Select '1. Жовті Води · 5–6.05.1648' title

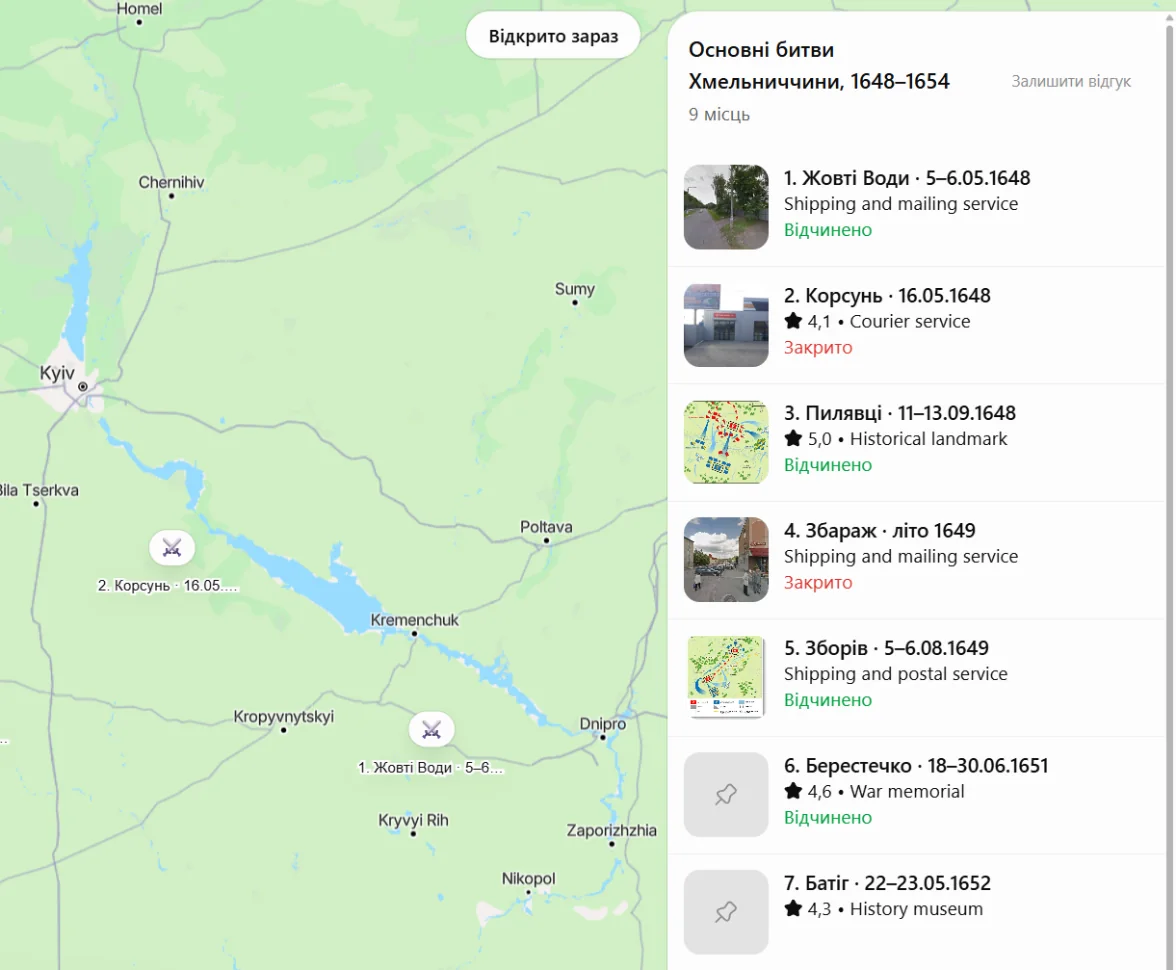coord(907,178)
